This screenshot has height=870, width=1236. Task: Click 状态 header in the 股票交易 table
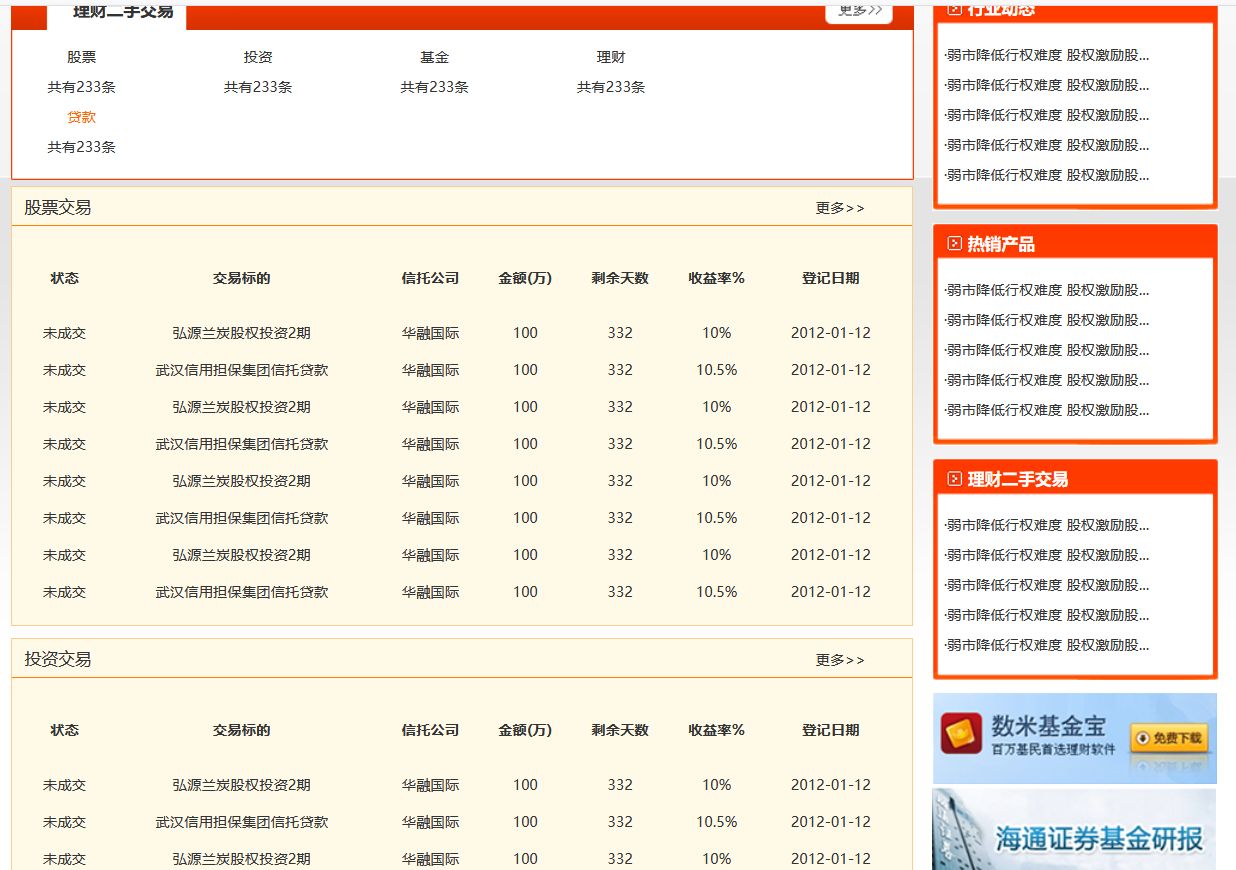pyautogui.click(x=65, y=278)
